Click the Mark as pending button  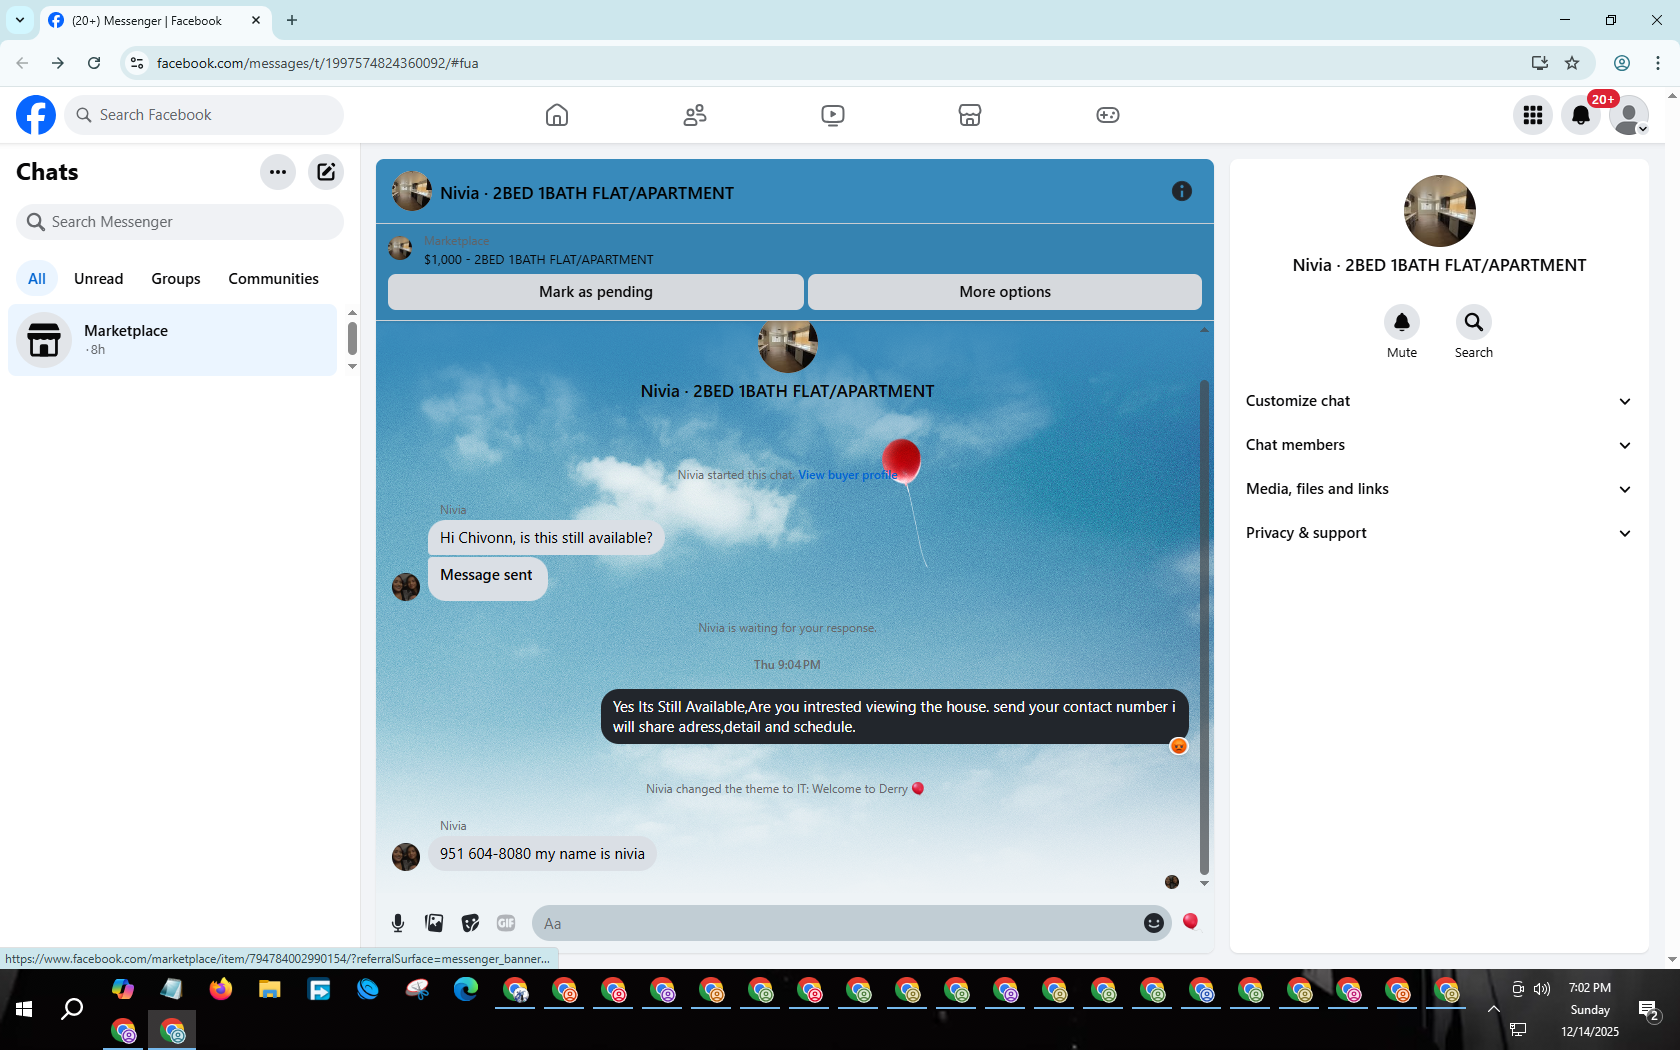point(596,292)
